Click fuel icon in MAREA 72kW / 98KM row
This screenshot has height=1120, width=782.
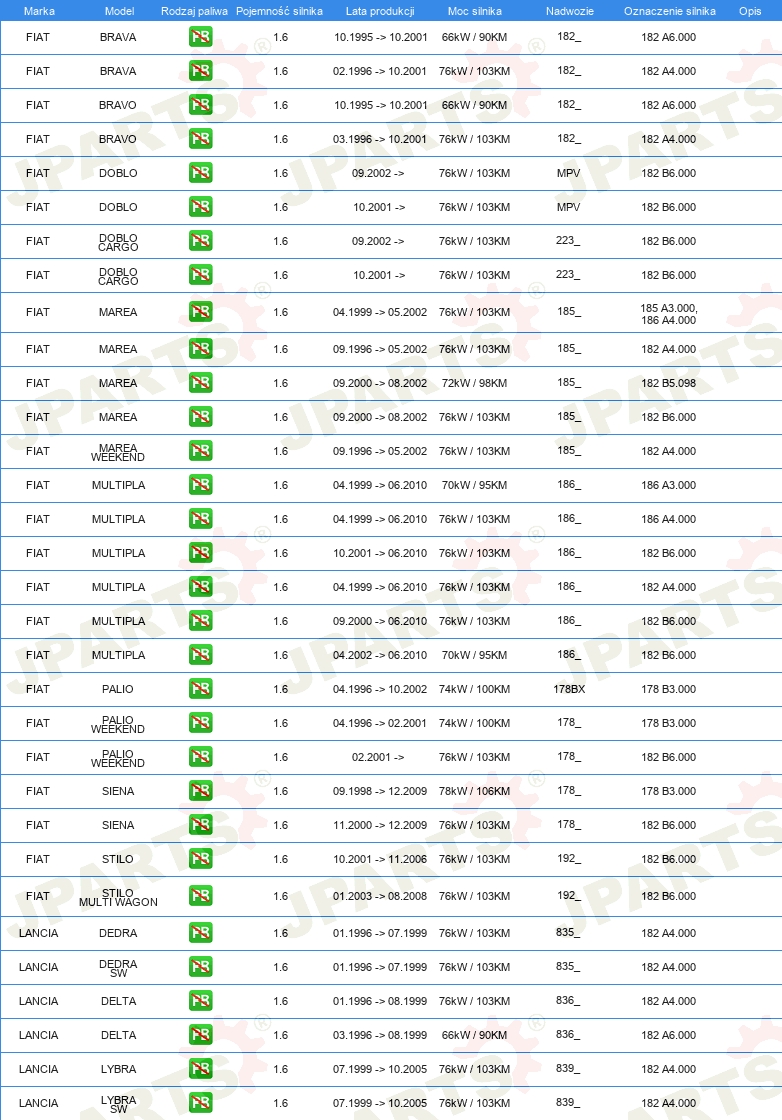point(201,383)
